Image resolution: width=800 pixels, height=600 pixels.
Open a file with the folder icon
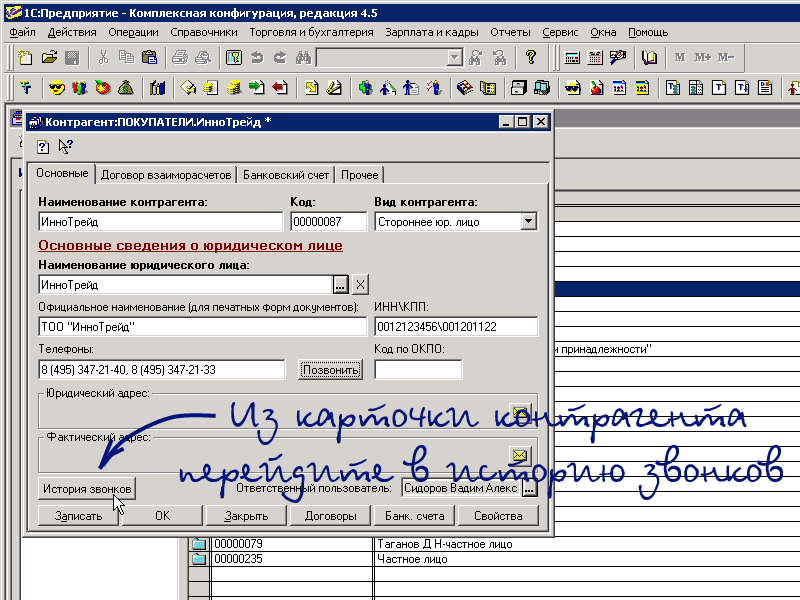click(x=49, y=58)
